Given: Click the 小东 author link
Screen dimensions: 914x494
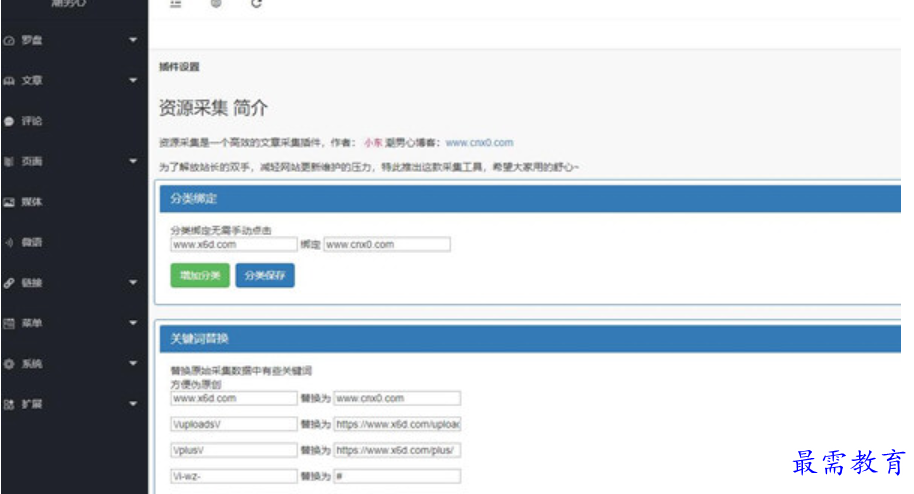Looking at the screenshot, I should 374,143.
